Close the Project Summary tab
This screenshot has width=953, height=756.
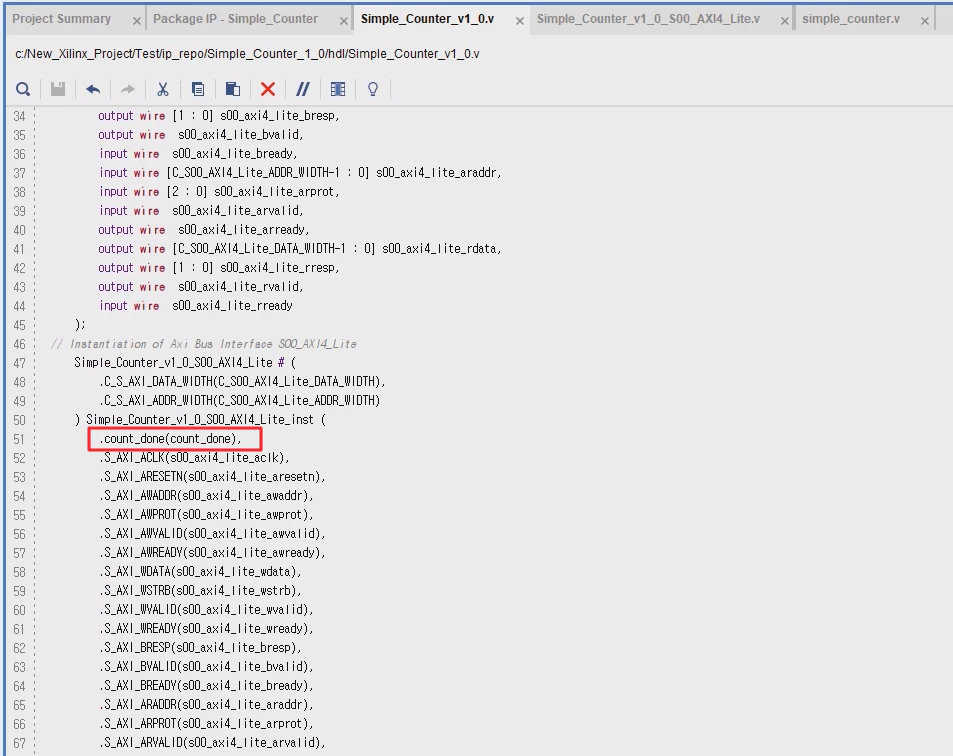click(137, 21)
